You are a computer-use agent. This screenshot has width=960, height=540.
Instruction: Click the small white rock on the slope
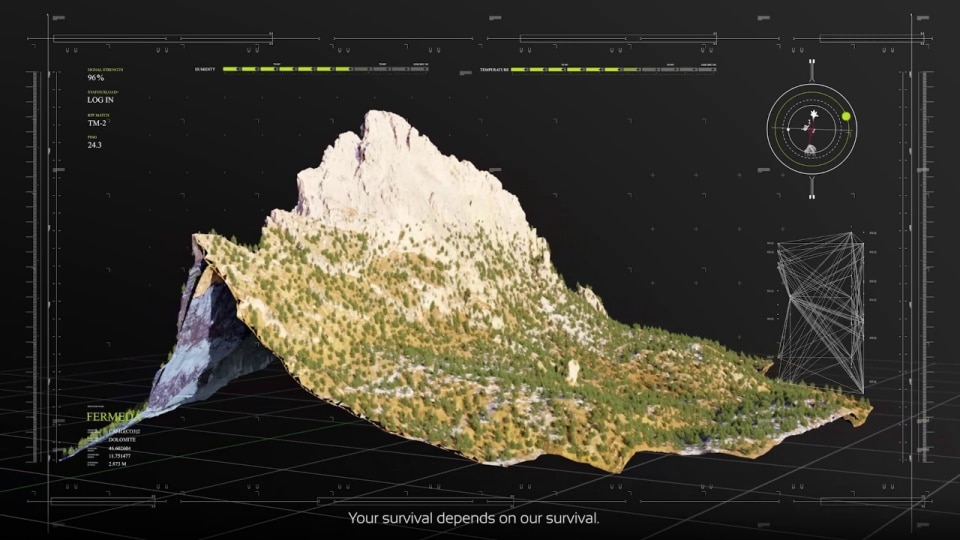[x=573, y=371]
